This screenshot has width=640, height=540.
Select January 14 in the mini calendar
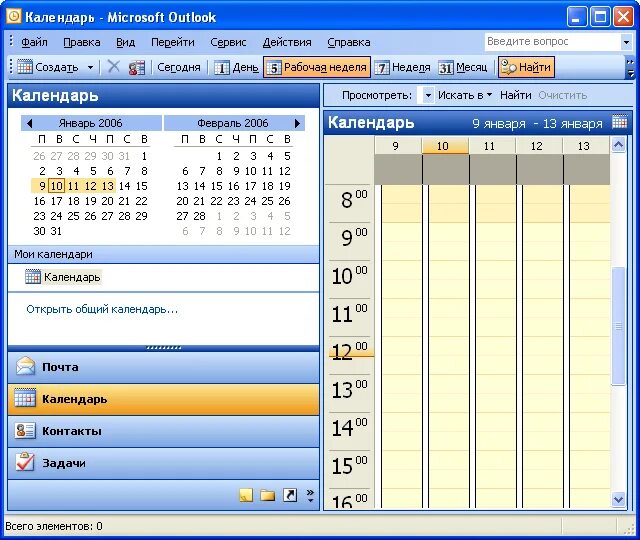tap(124, 186)
